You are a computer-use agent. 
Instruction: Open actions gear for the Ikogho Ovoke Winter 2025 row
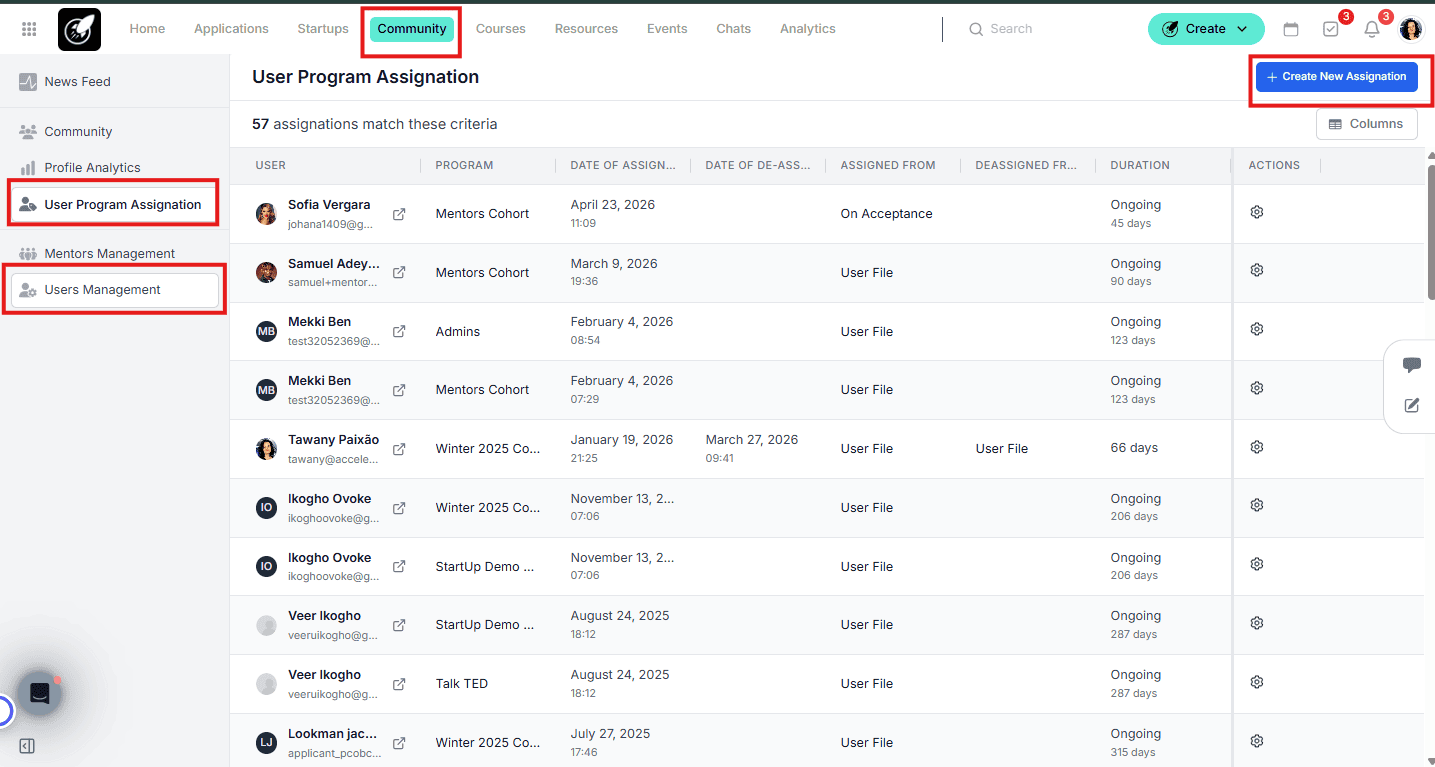pyautogui.click(x=1257, y=505)
